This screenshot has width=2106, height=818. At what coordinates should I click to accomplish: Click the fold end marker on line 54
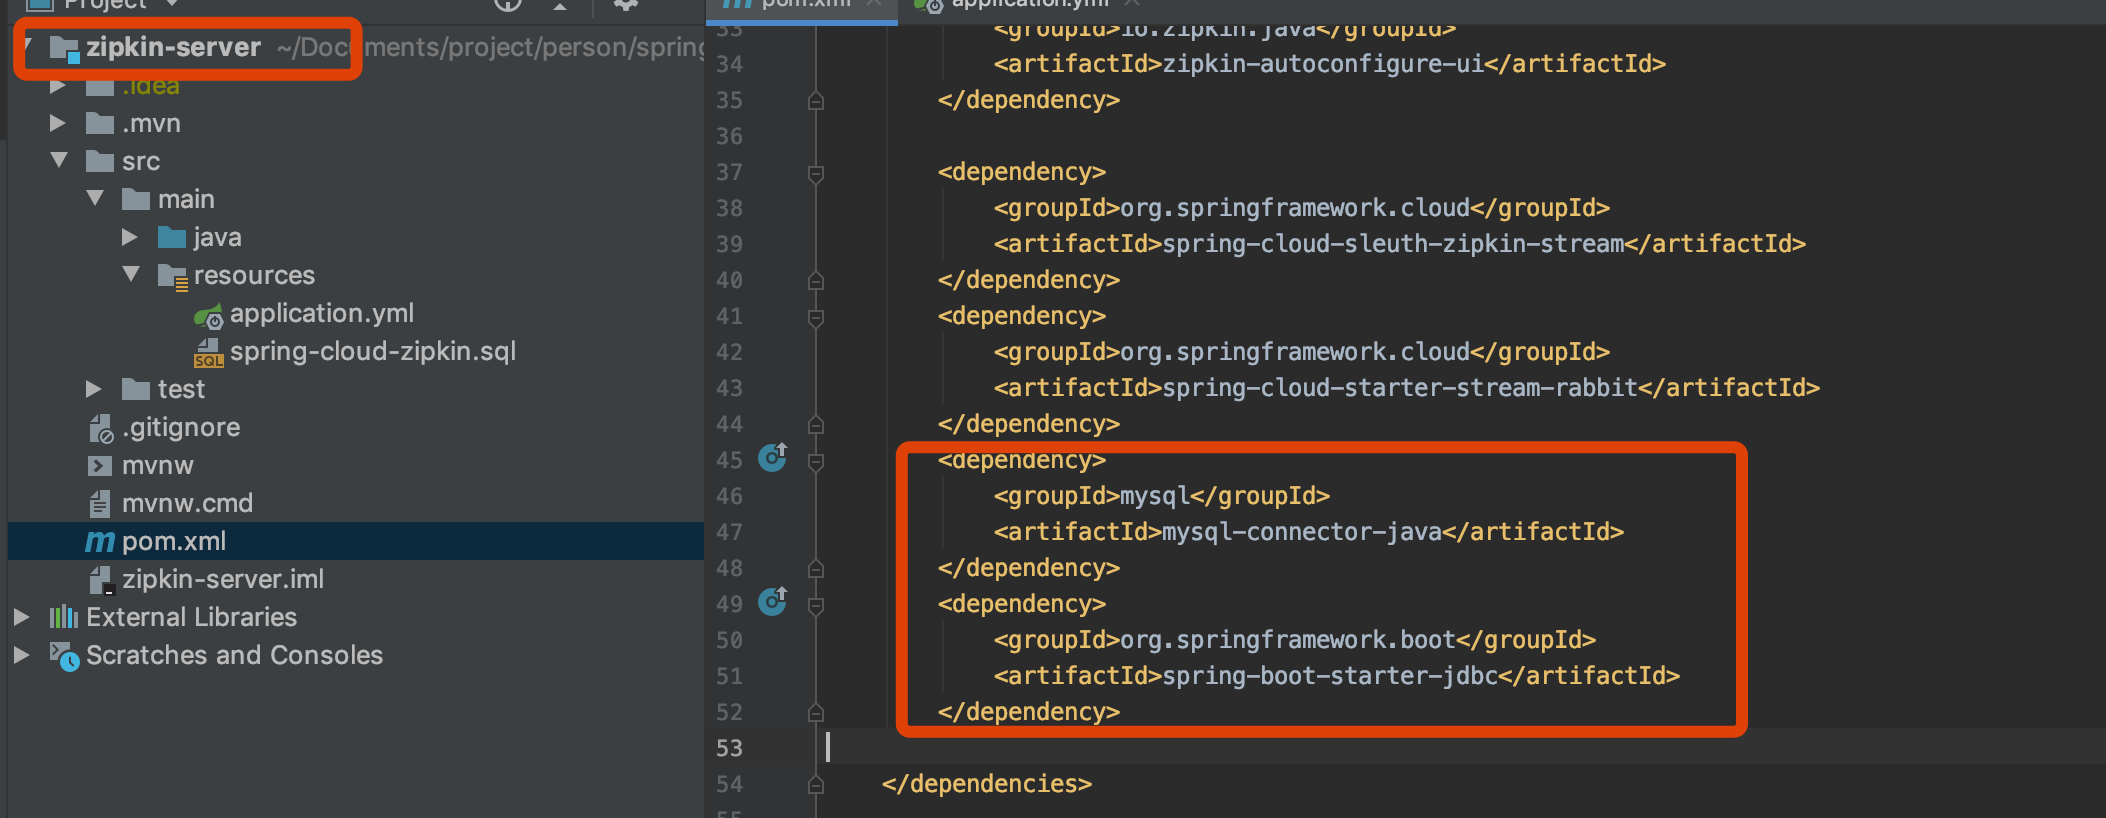[816, 785]
